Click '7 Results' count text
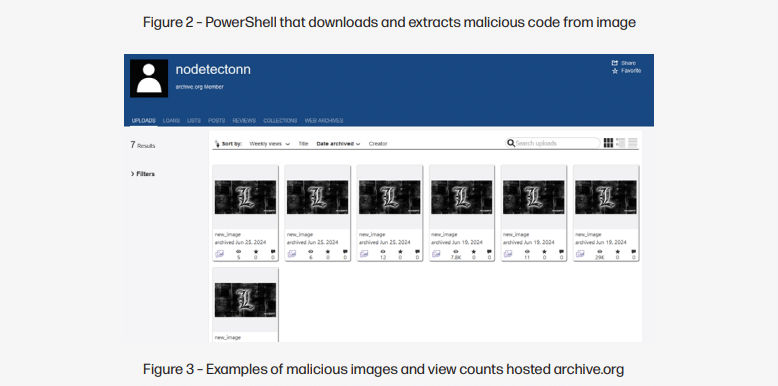This screenshot has height=386, width=778. click(143, 145)
